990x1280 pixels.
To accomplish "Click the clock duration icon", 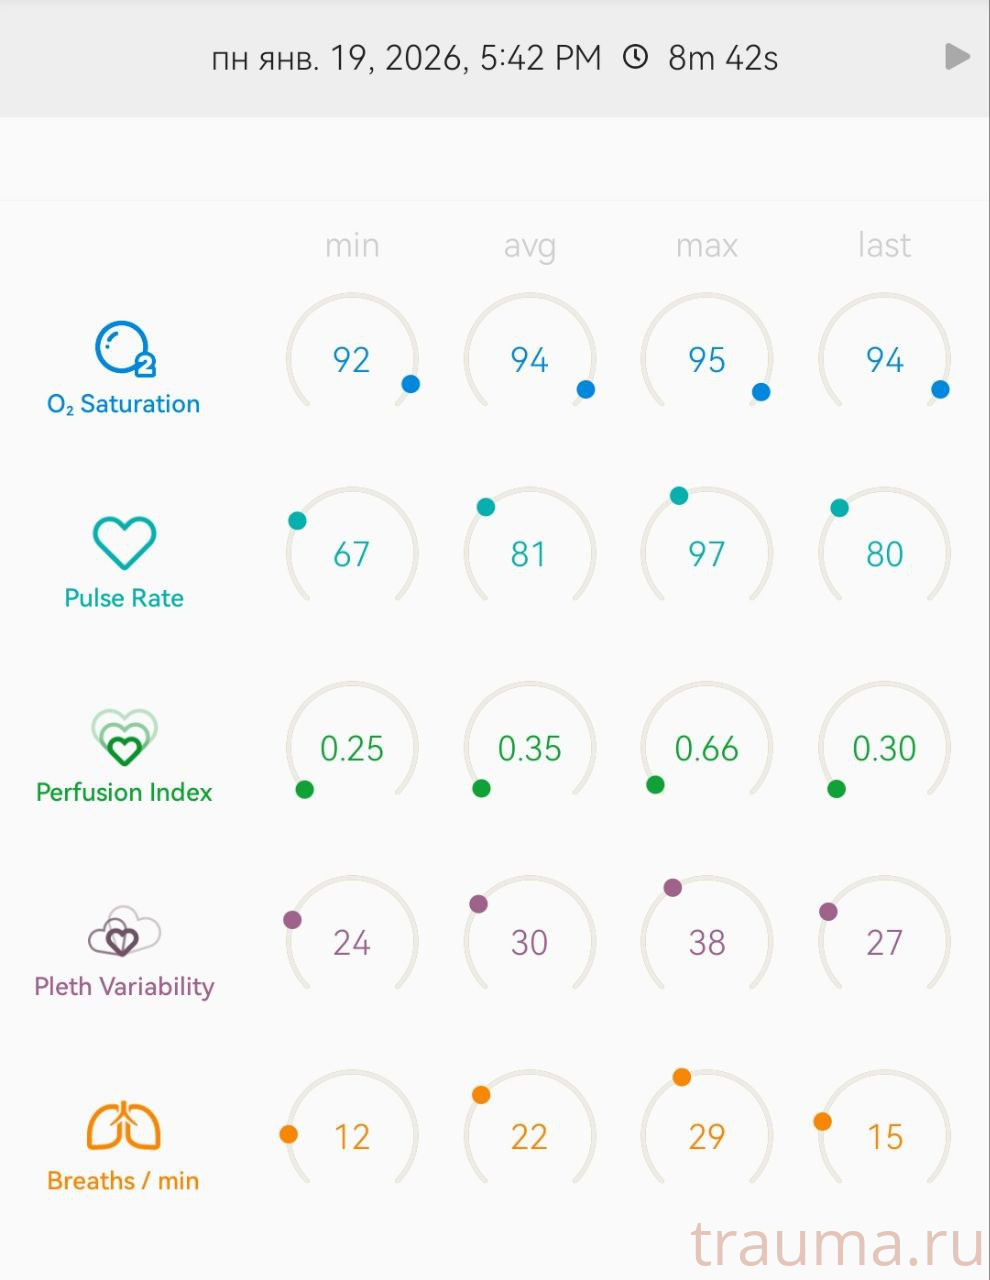I will point(635,57).
